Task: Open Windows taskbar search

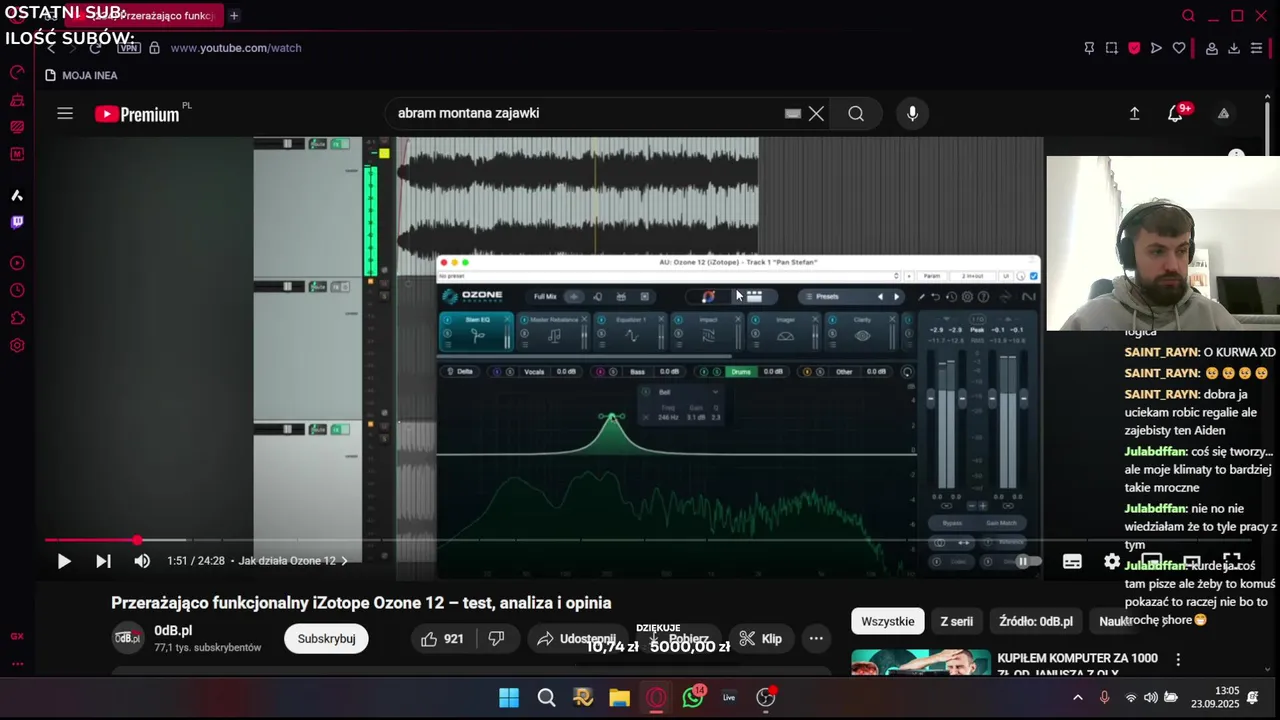Action: click(x=546, y=698)
